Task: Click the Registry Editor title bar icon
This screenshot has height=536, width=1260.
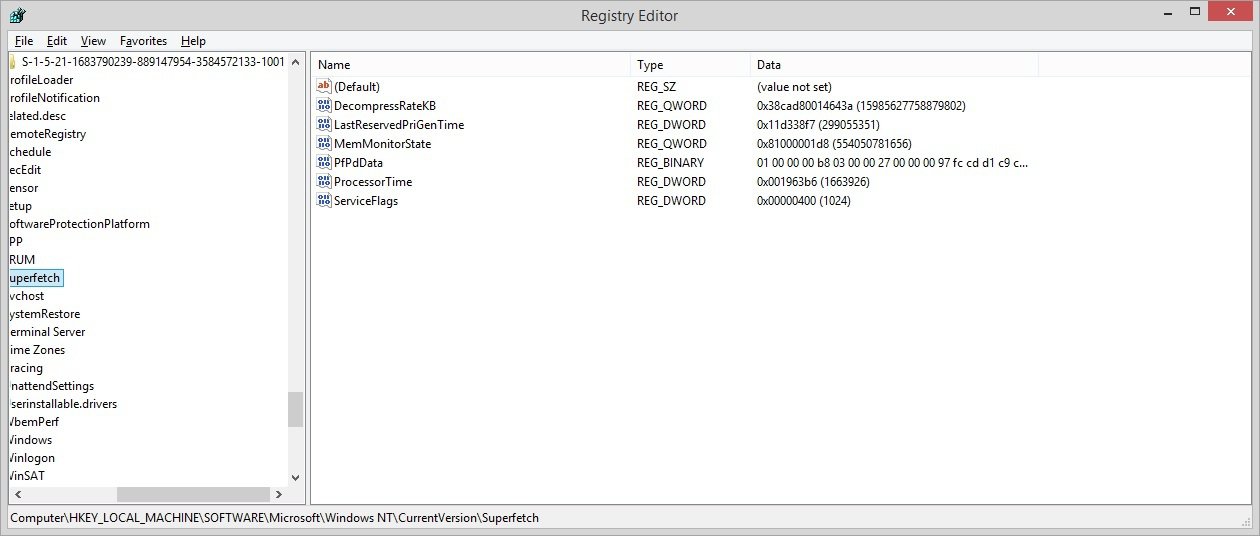Action: [x=18, y=15]
